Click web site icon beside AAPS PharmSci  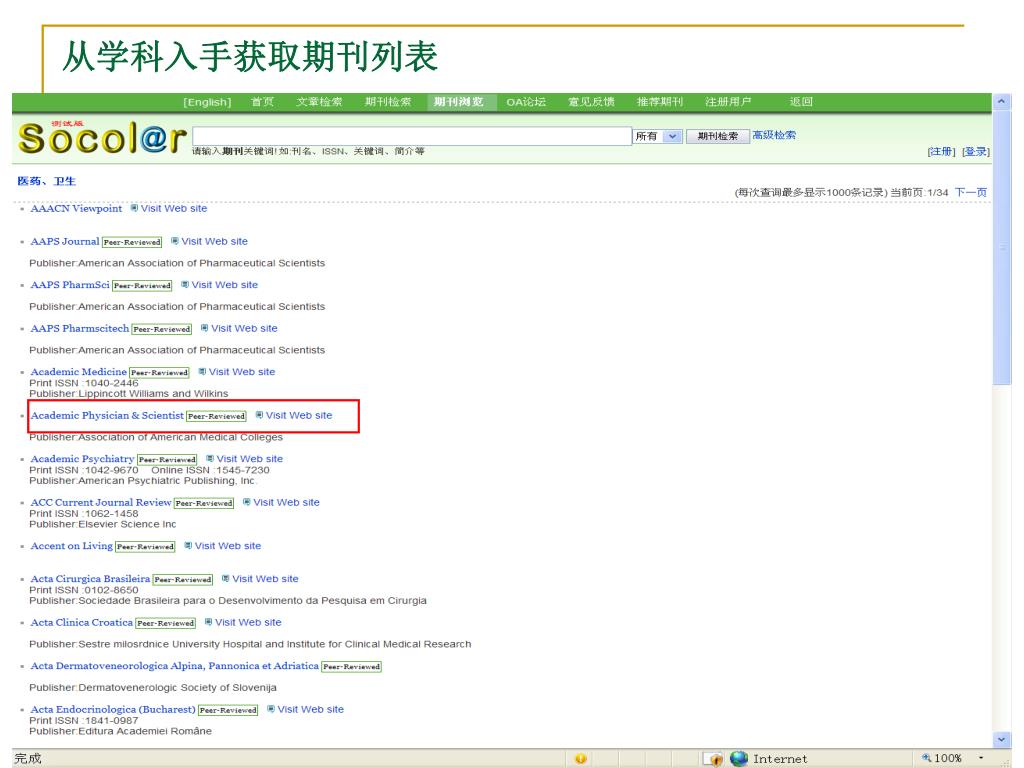(185, 285)
